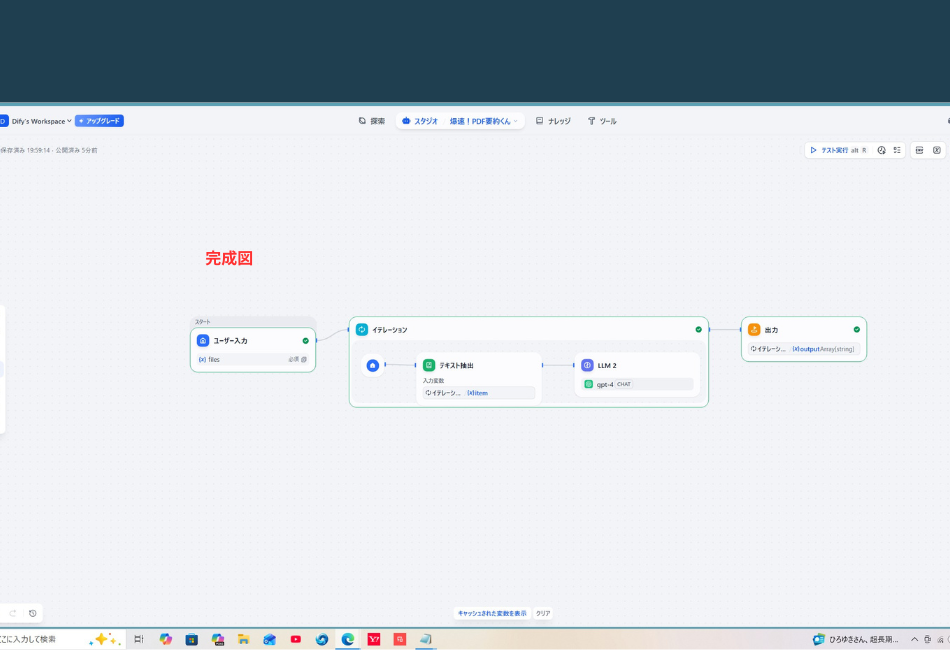Click the green status check on イテレーション node

(x=698, y=330)
